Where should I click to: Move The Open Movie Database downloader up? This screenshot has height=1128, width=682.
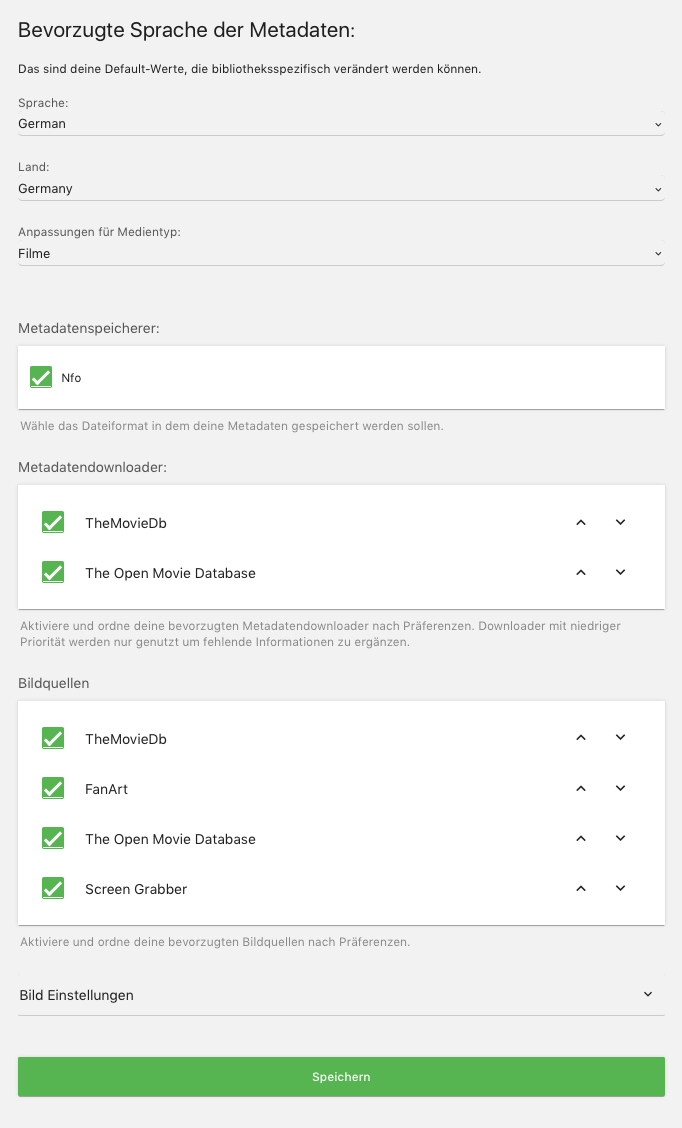(x=581, y=573)
